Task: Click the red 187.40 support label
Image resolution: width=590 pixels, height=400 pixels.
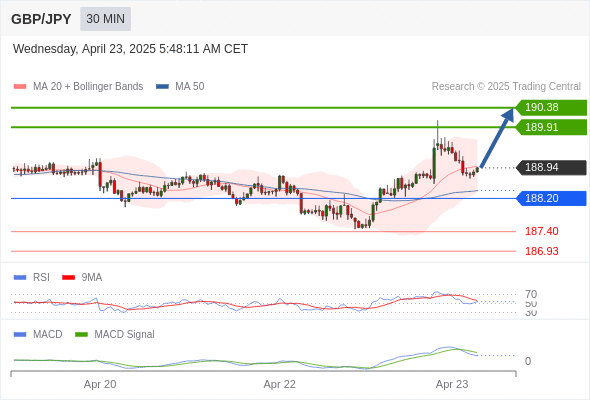Action: (541, 231)
